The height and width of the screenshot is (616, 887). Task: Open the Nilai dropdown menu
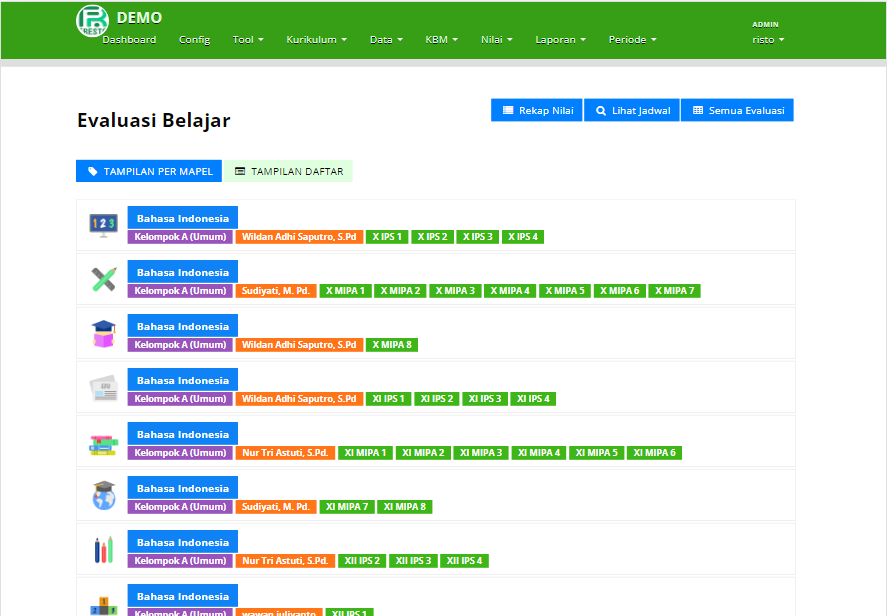(495, 40)
